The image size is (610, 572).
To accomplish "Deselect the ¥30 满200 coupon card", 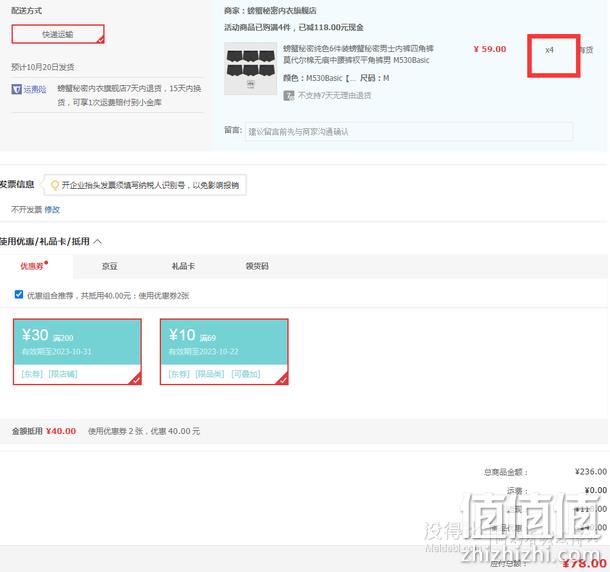I will click(77, 352).
